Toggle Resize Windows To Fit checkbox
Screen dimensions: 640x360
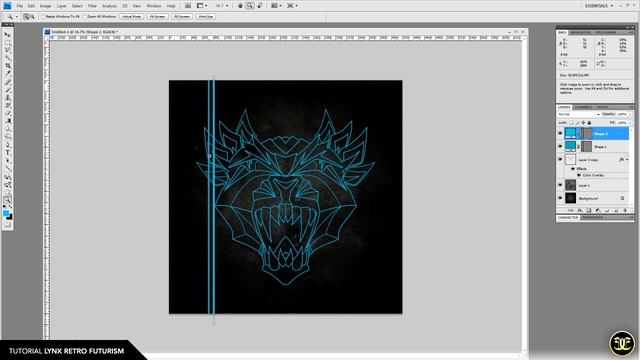click(43, 17)
